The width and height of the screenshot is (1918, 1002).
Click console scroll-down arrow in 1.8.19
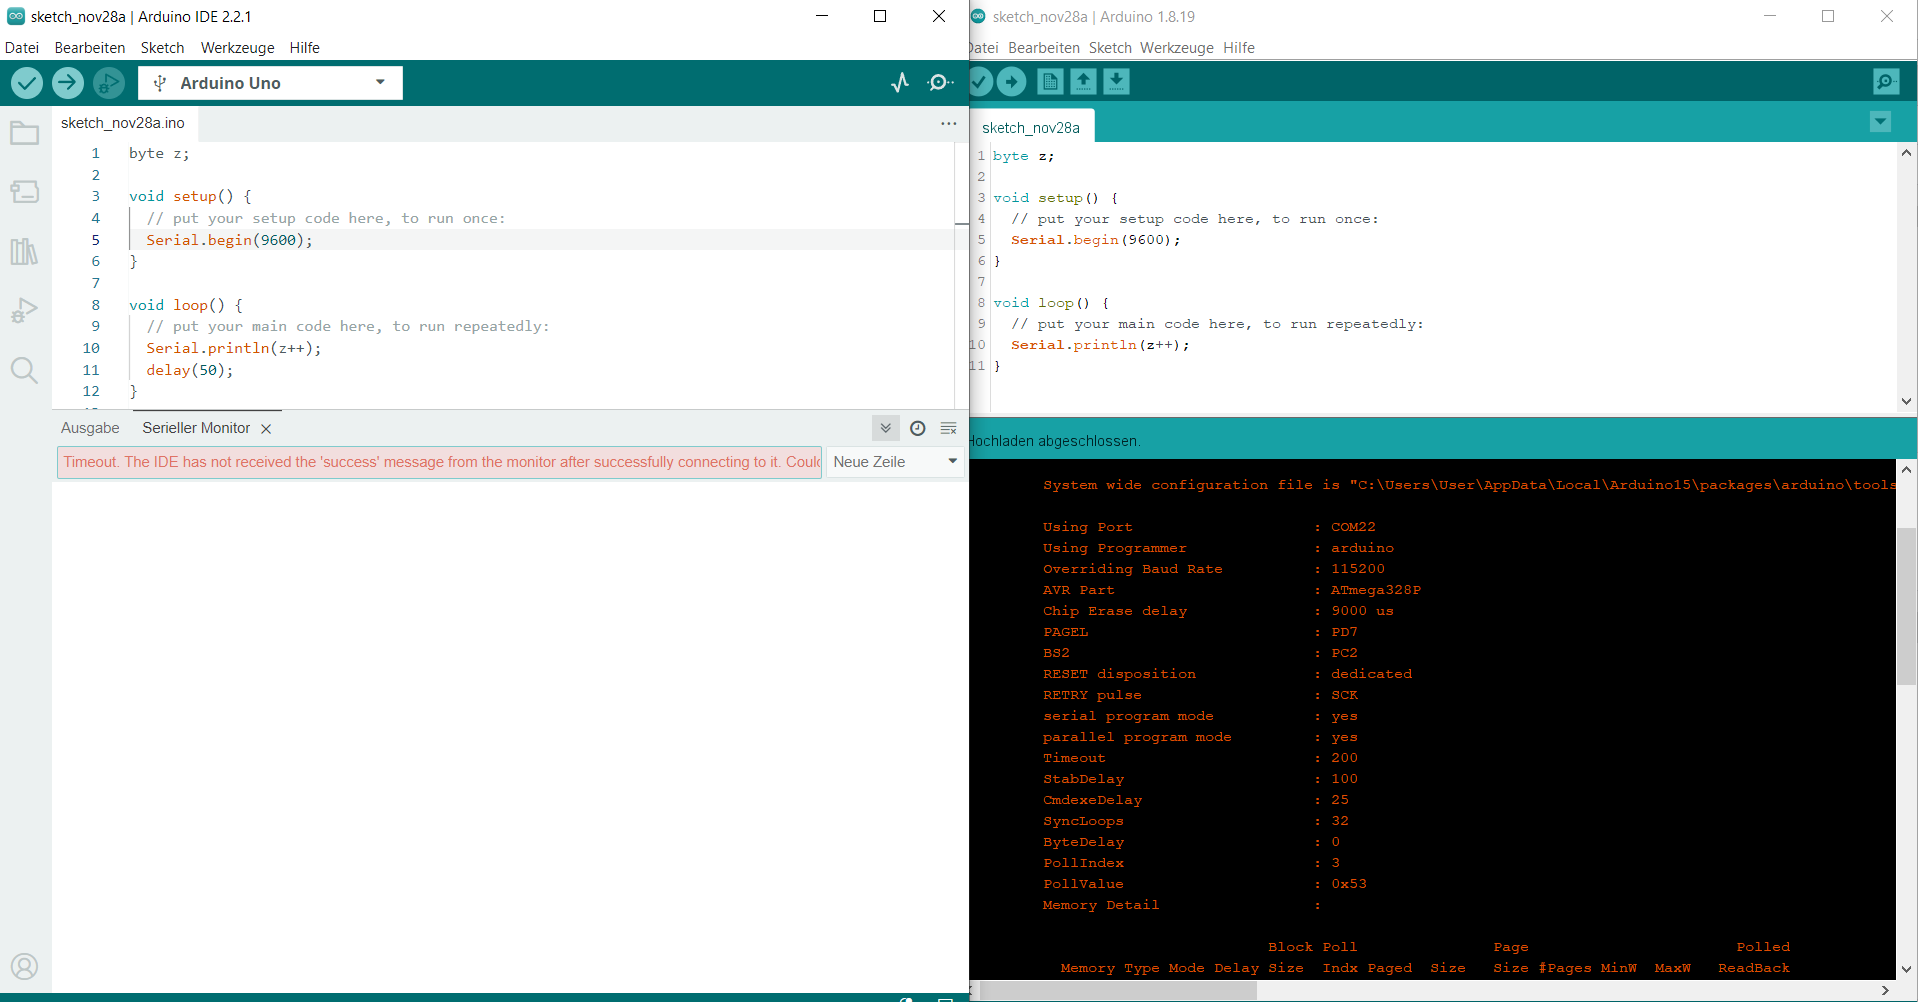[1906, 969]
